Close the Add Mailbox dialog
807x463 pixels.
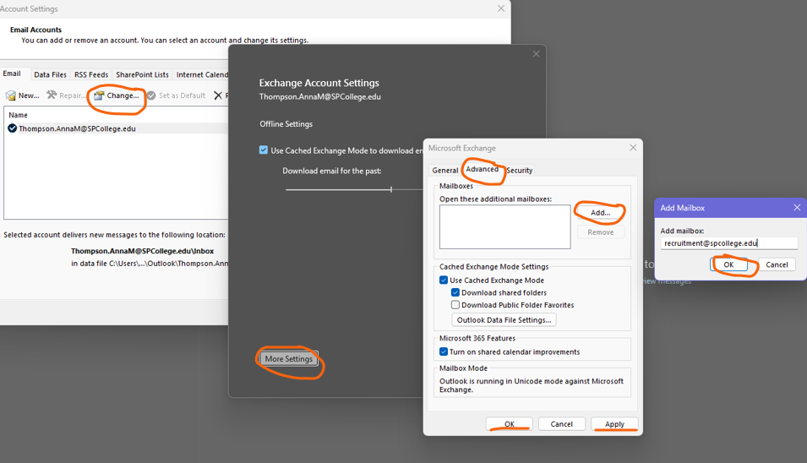point(797,207)
